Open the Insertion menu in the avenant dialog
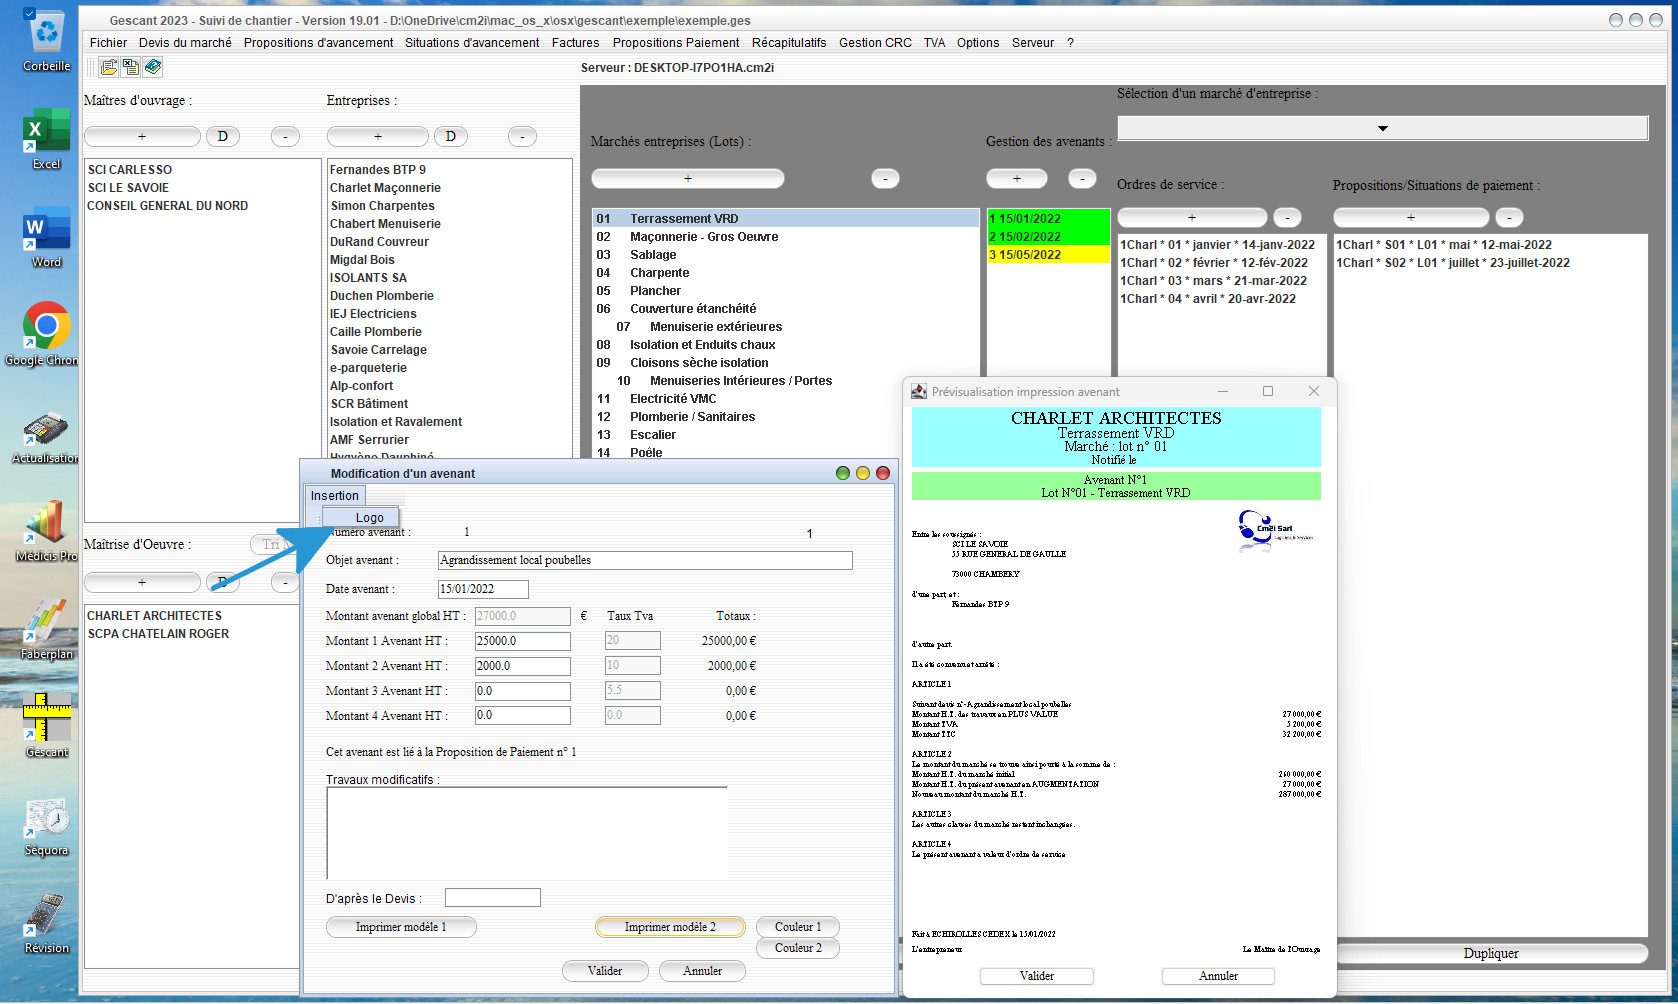 [x=334, y=496]
